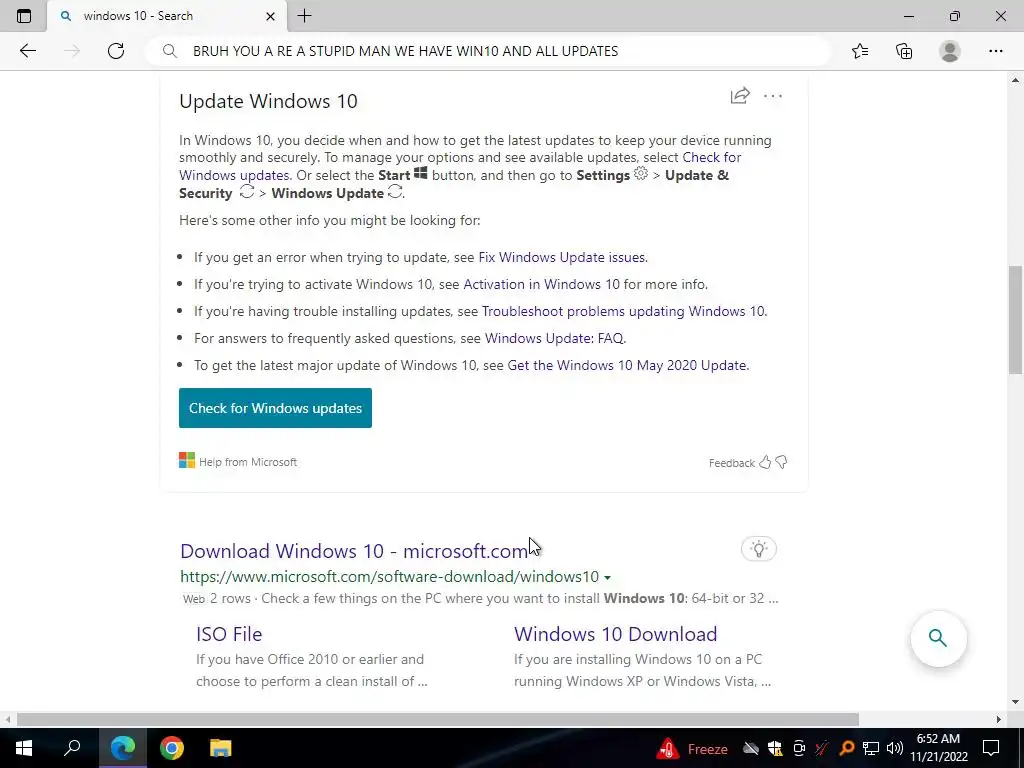Screen dimensions: 1024x768
Task: Open Edge Settings and more menu
Action: point(995,51)
